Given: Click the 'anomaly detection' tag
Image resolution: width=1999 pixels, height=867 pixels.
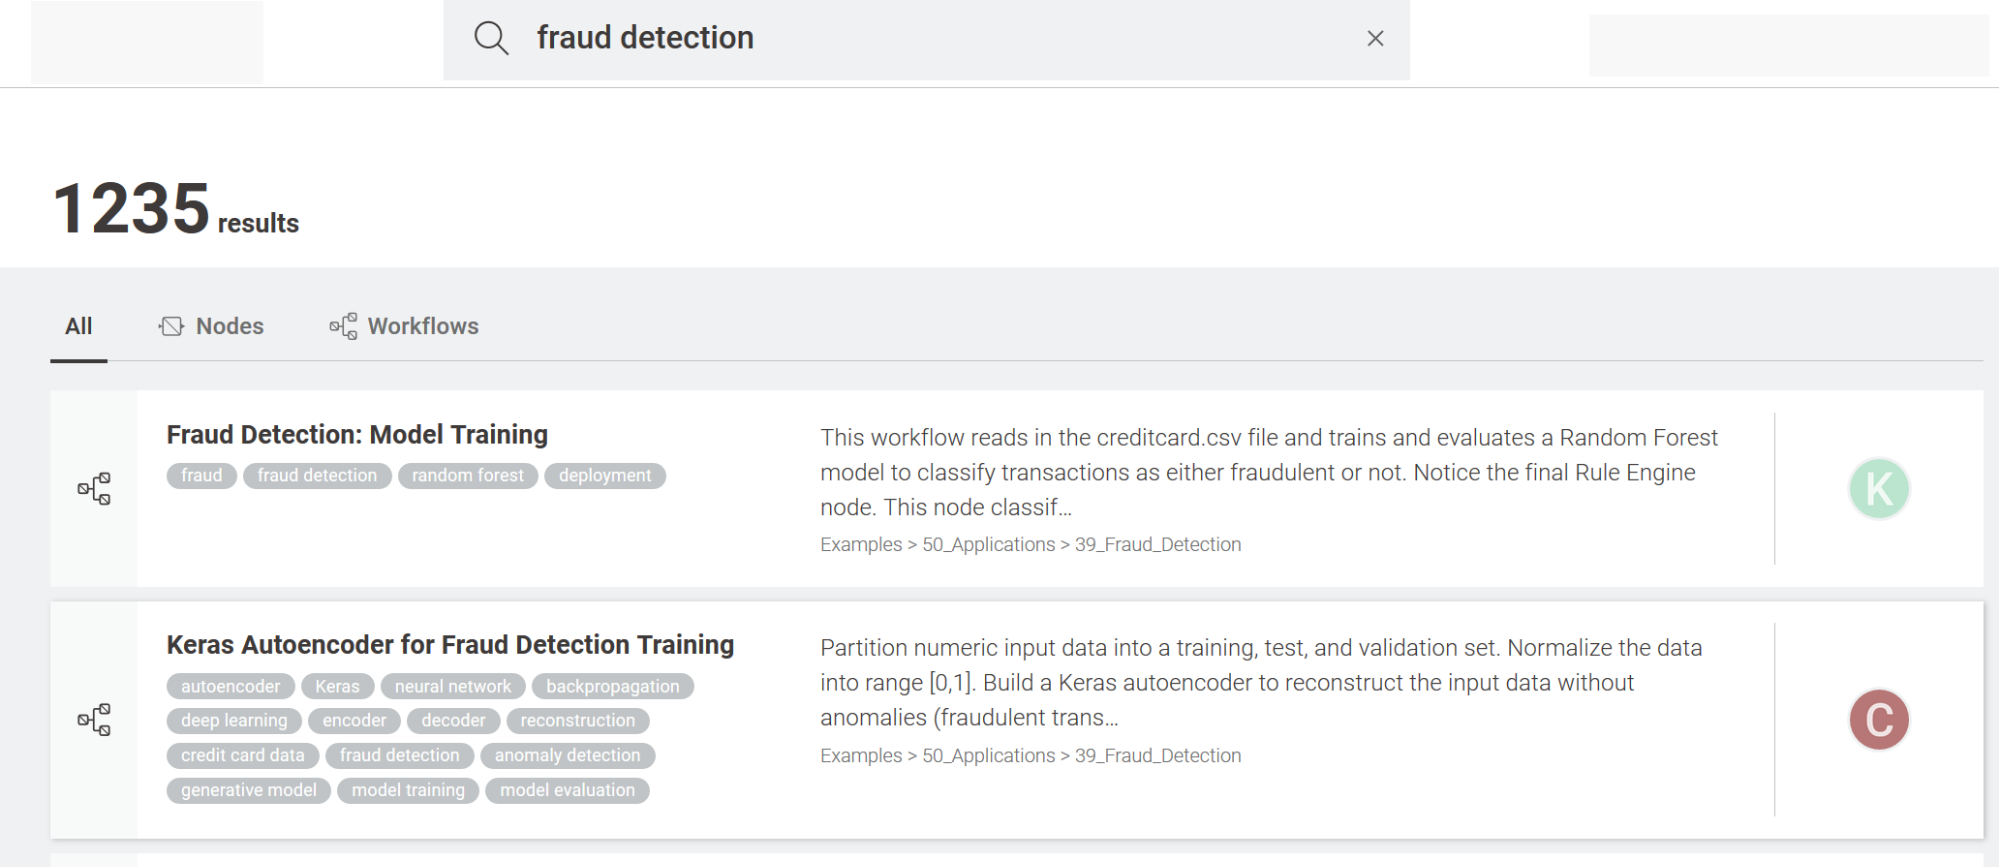Looking at the screenshot, I should tap(568, 756).
